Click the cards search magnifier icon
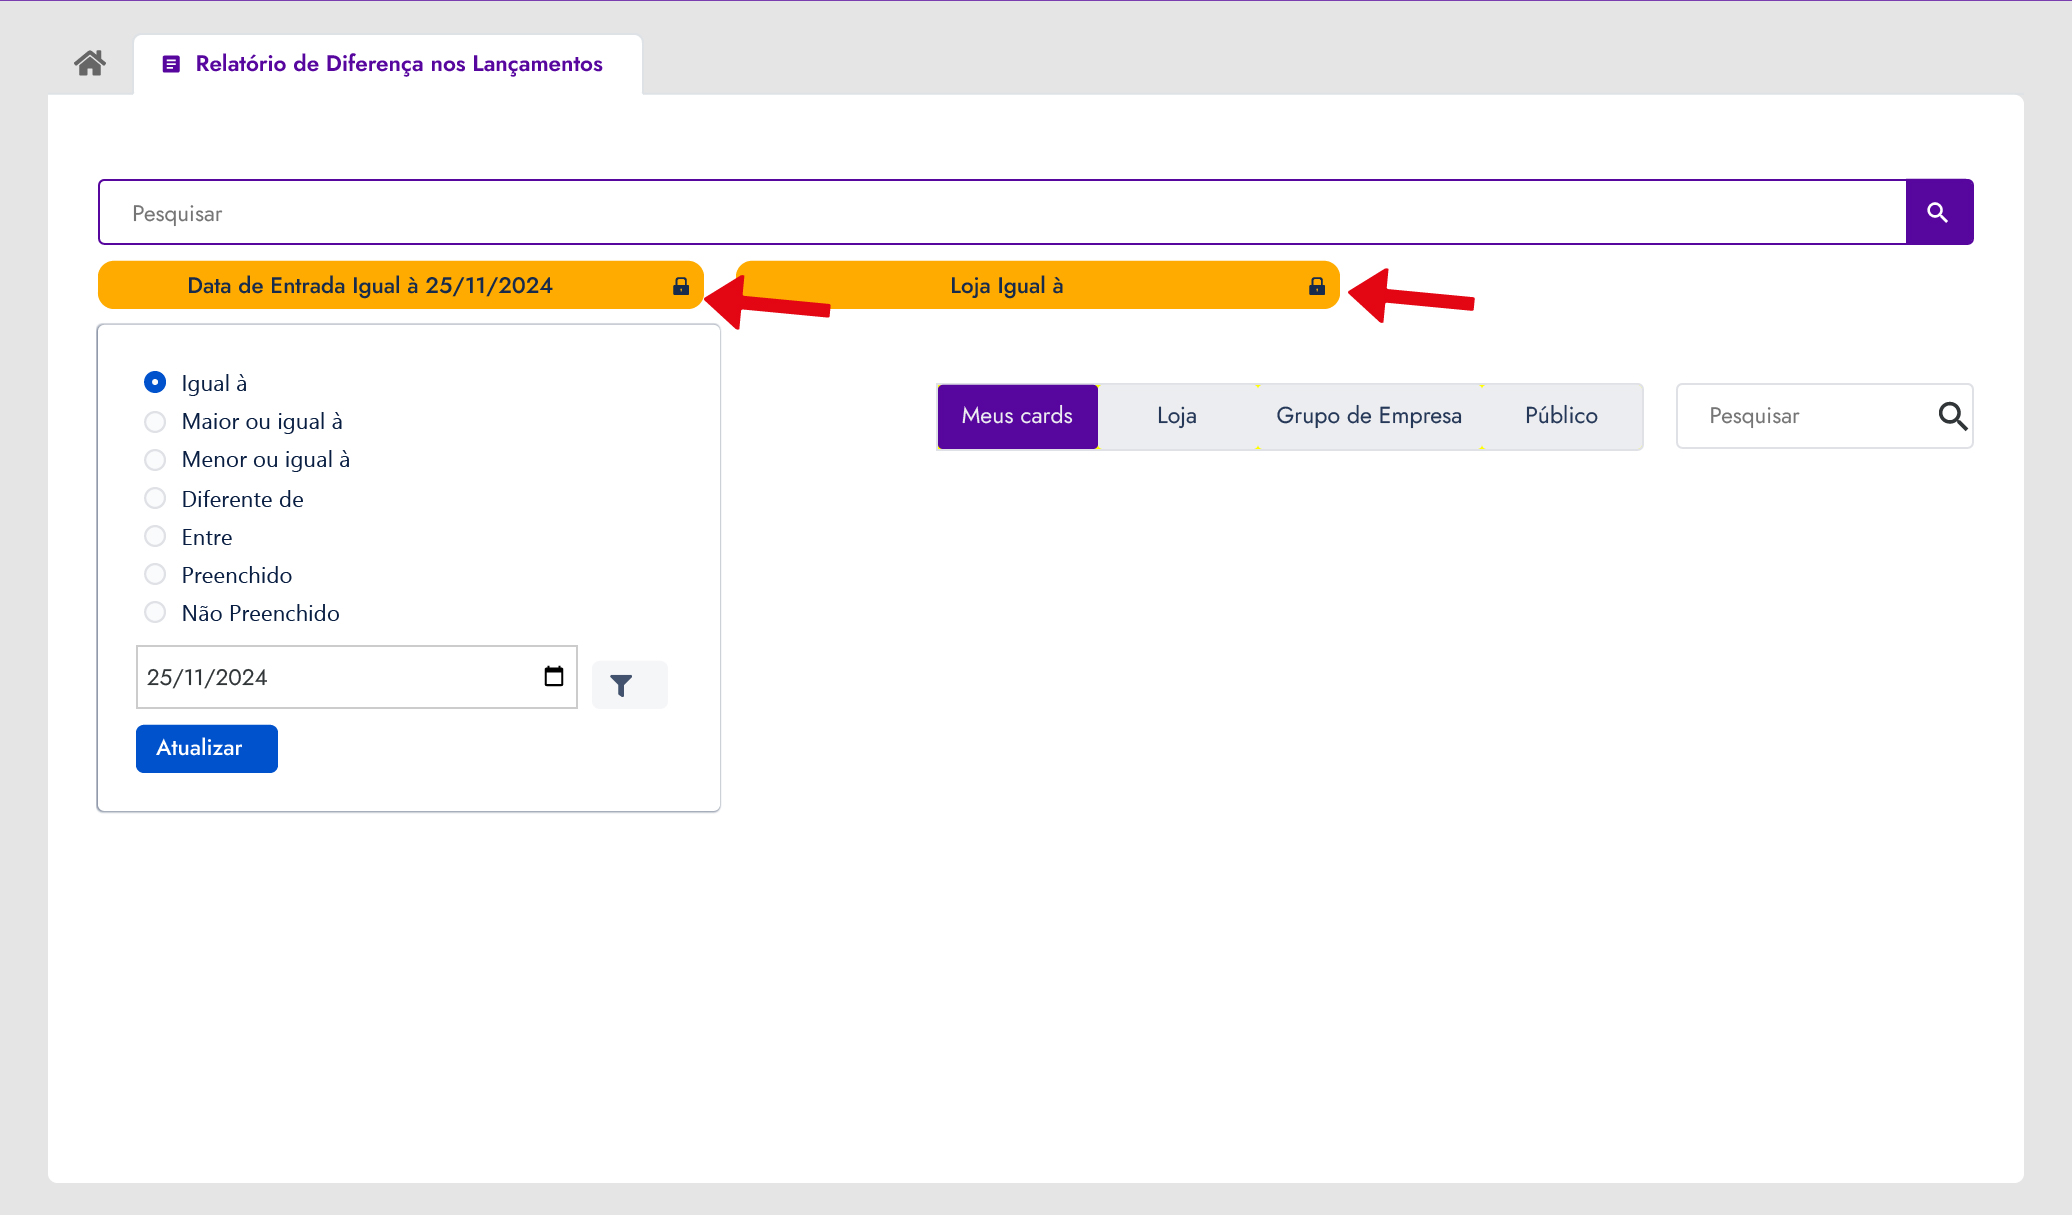 coord(1952,416)
